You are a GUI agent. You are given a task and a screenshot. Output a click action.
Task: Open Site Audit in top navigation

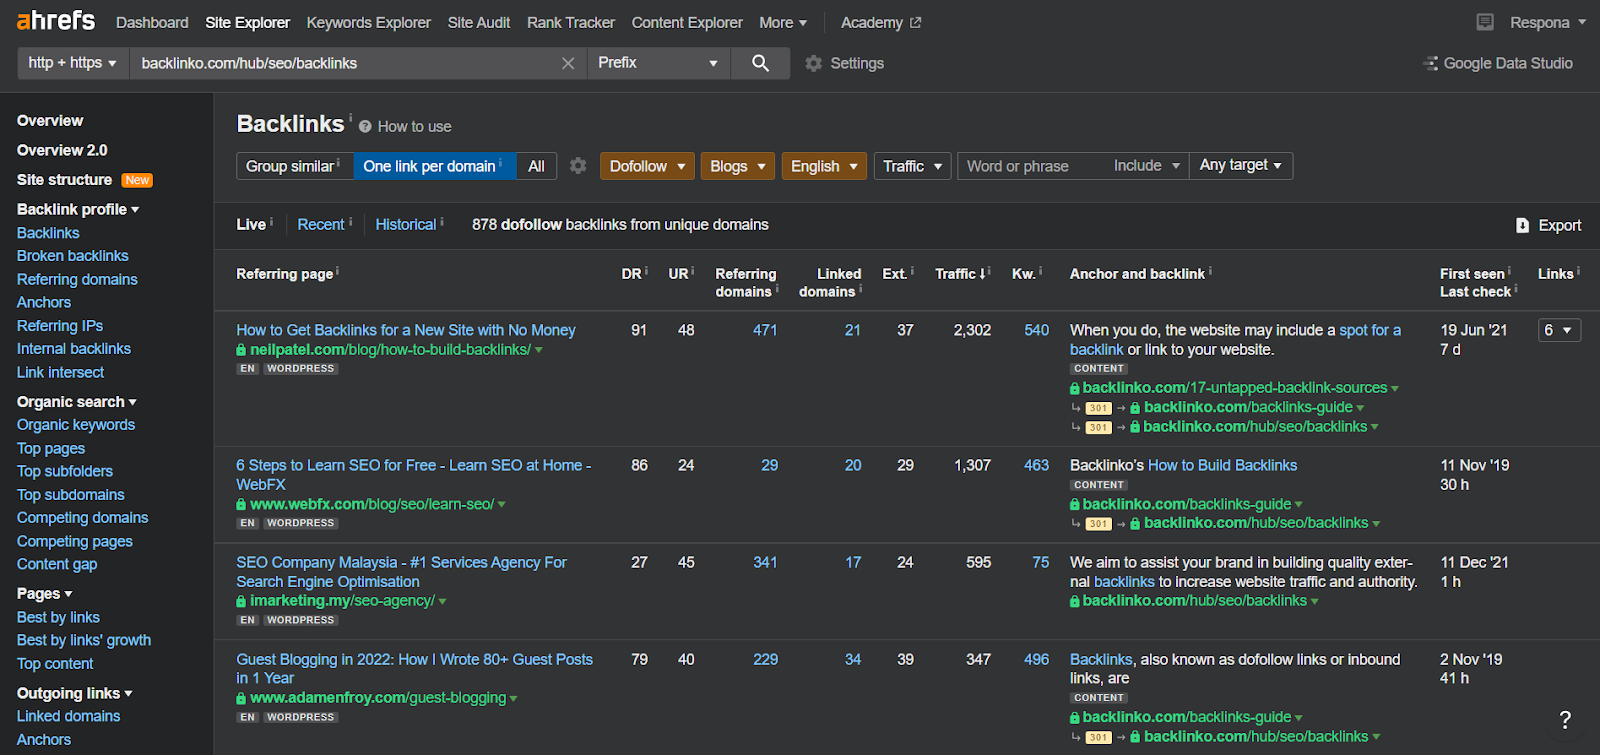tap(479, 22)
